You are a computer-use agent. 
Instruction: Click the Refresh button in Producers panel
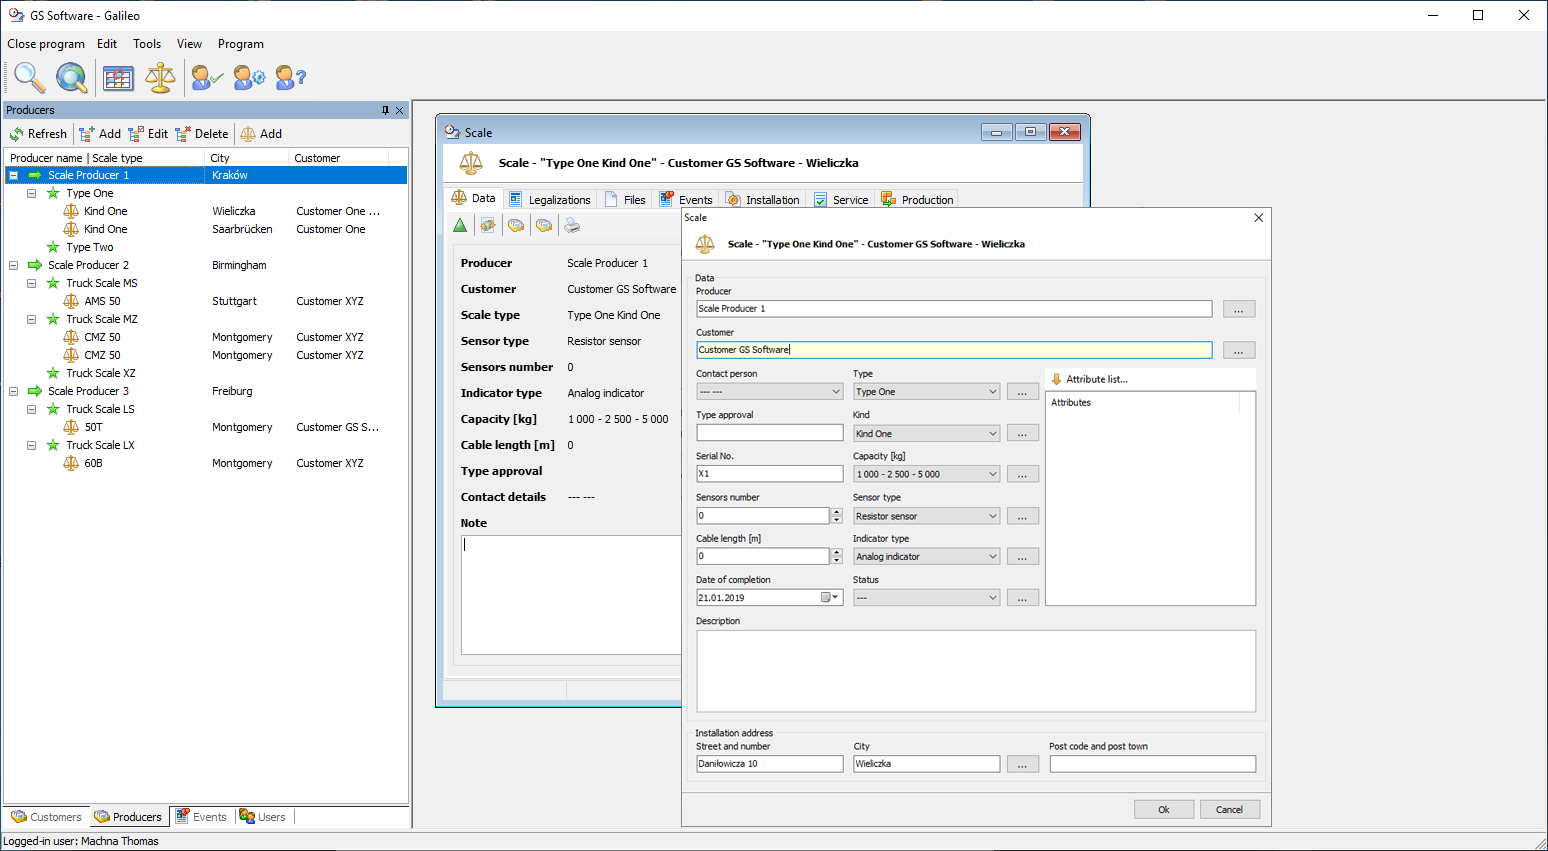tap(38, 134)
